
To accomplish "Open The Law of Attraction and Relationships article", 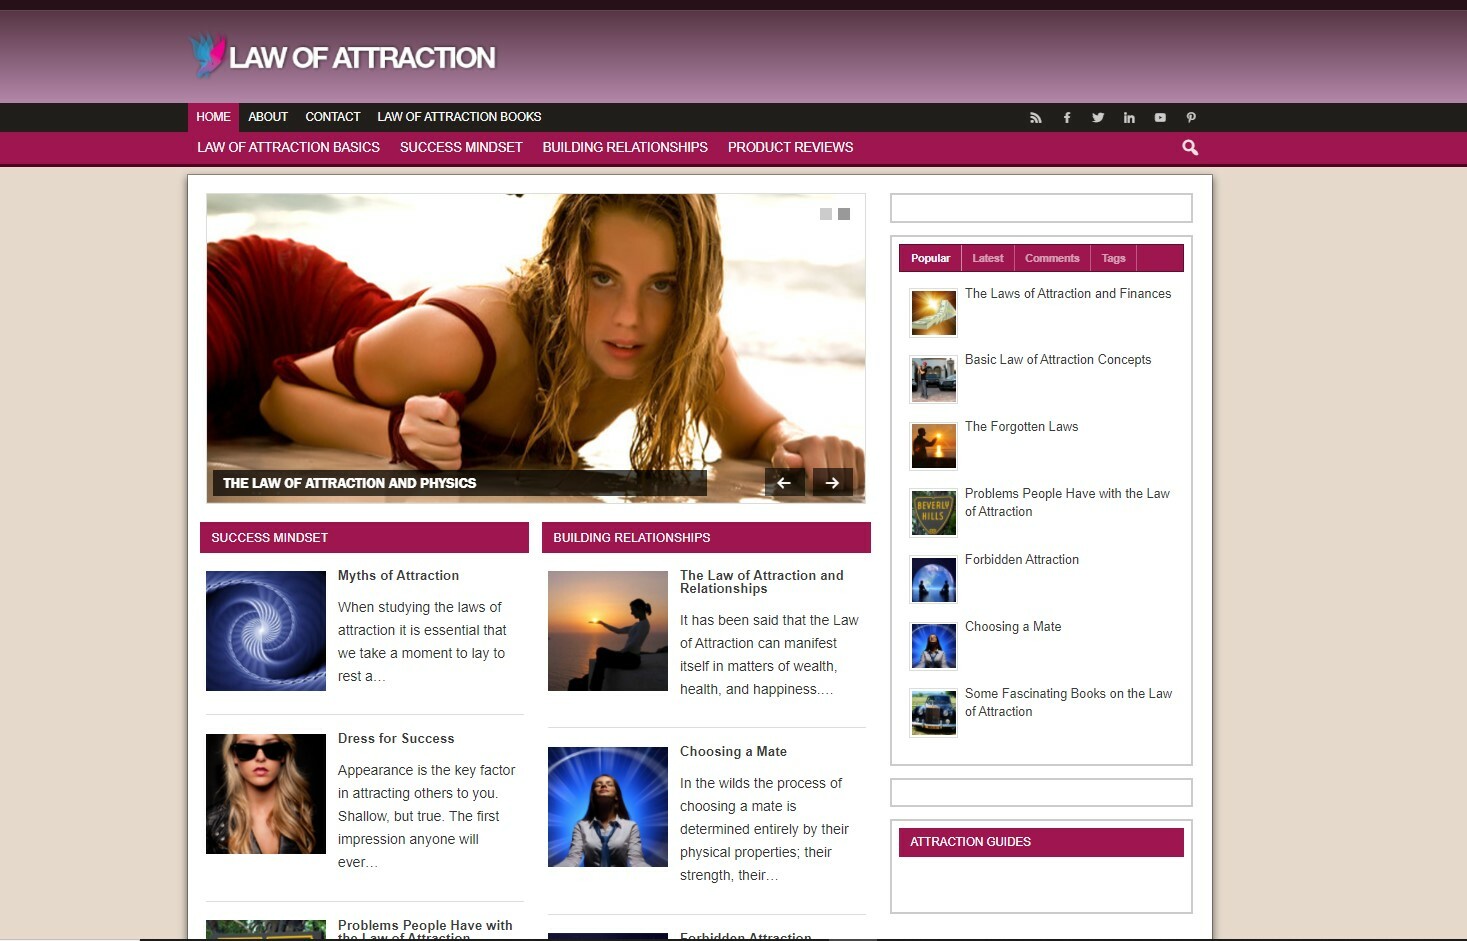I will 762,582.
